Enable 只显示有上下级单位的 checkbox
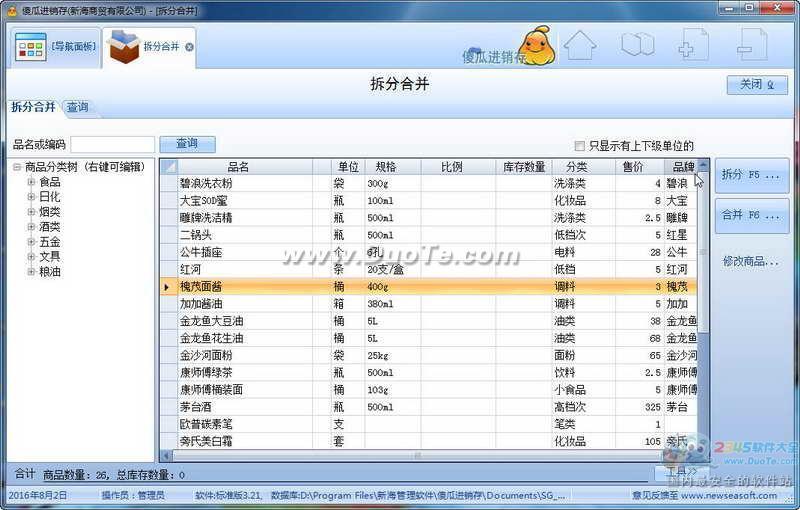Image resolution: width=800 pixels, height=510 pixels. click(x=580, y=146)
